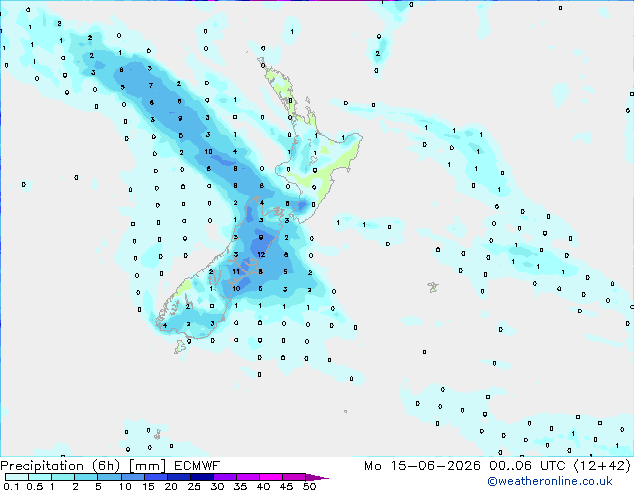Click the 1–2 mm legend color swatch
The width and height of the screenshot is (634, 490).
click(63, 477)
